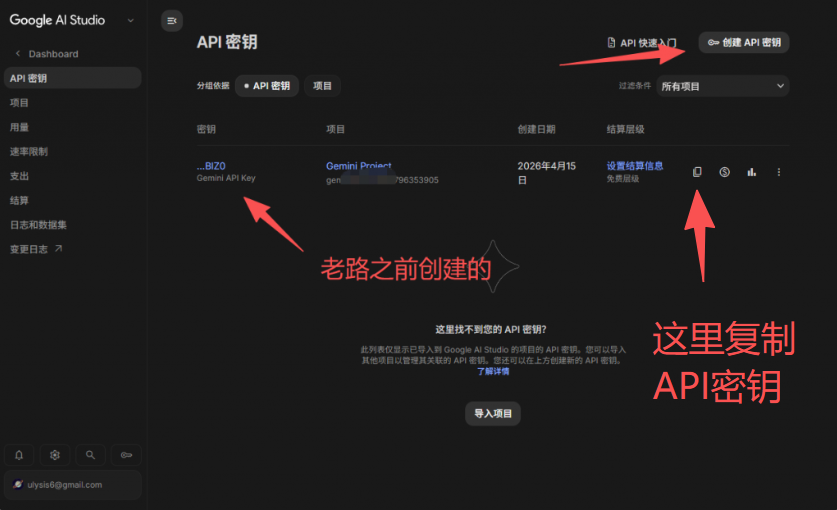Click 2026年4月15日 date cell
837x510 pixels.
[547, 173]
